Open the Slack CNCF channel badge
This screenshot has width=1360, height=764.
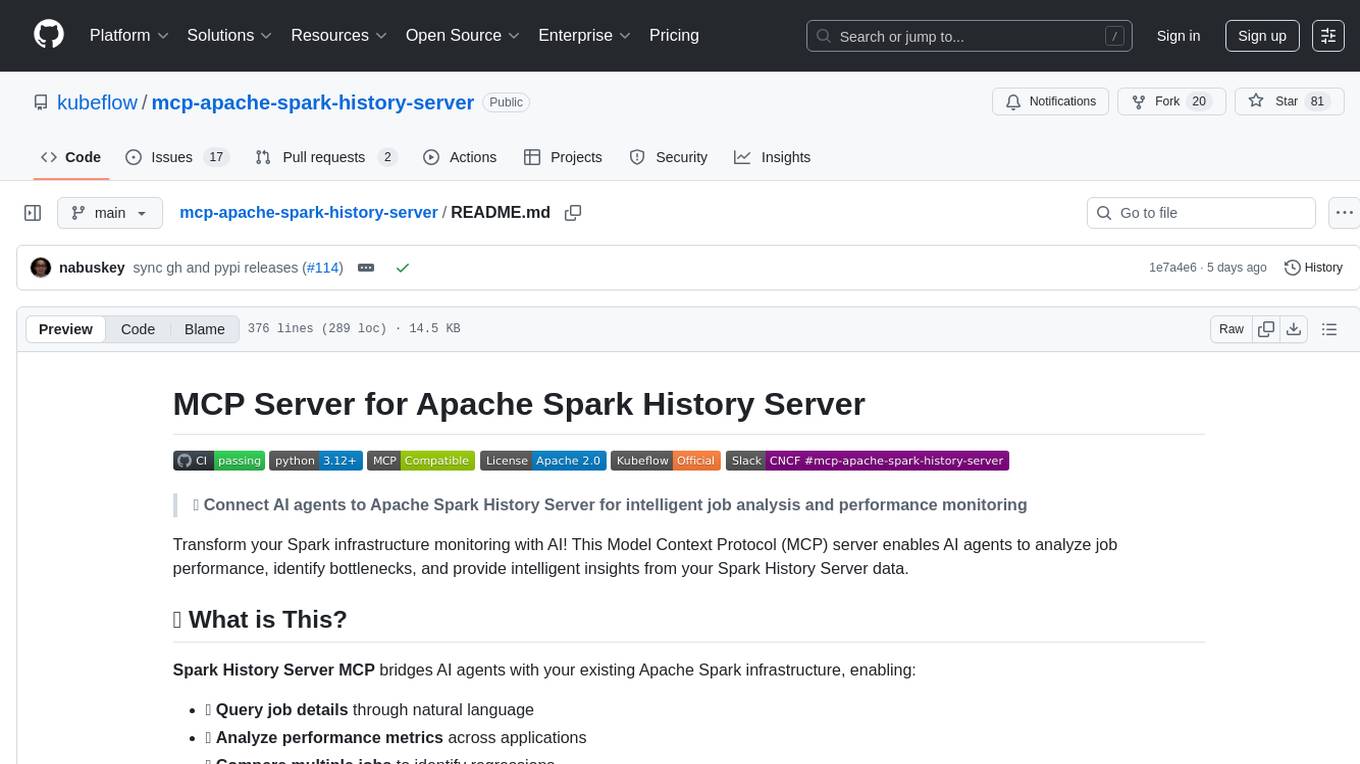click(x=867, y=461)
